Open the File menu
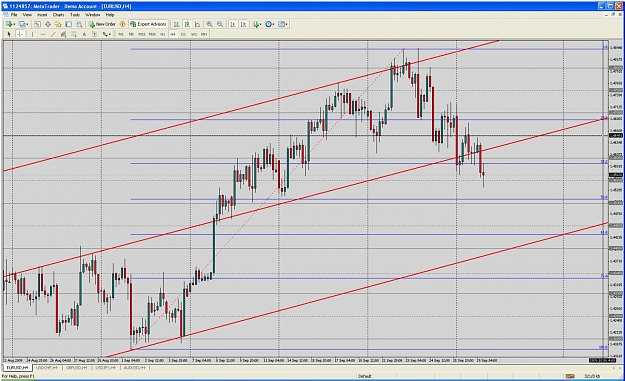This screenshot has height=381, width=625. pyautogui.click(x=14, y=15)
